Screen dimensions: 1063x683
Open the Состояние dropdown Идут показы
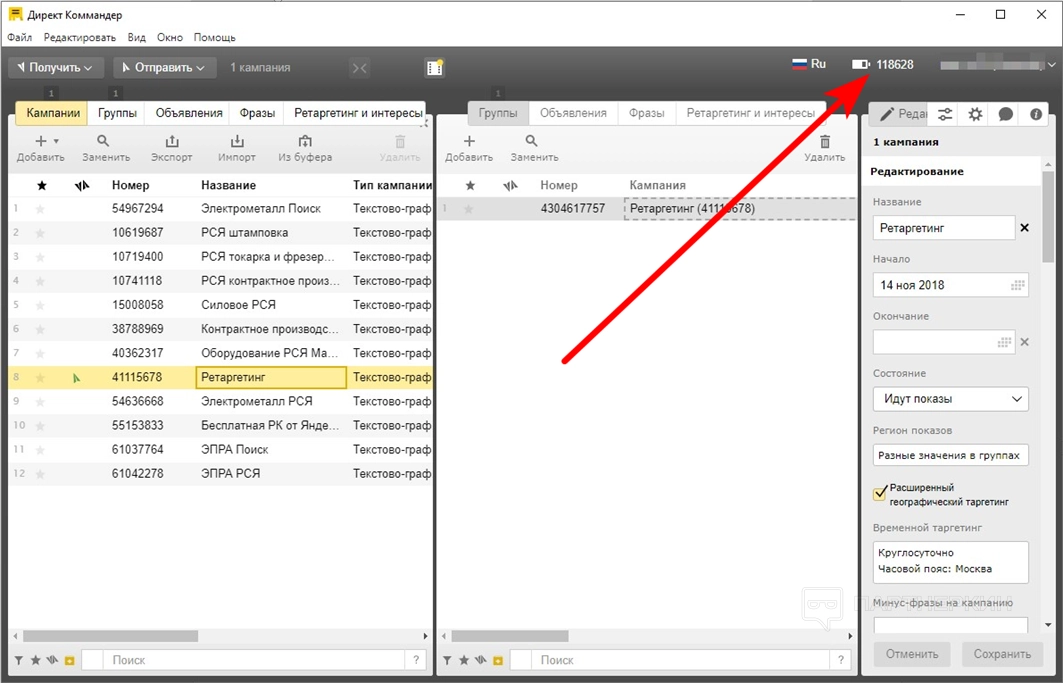[x=950, y=399]
